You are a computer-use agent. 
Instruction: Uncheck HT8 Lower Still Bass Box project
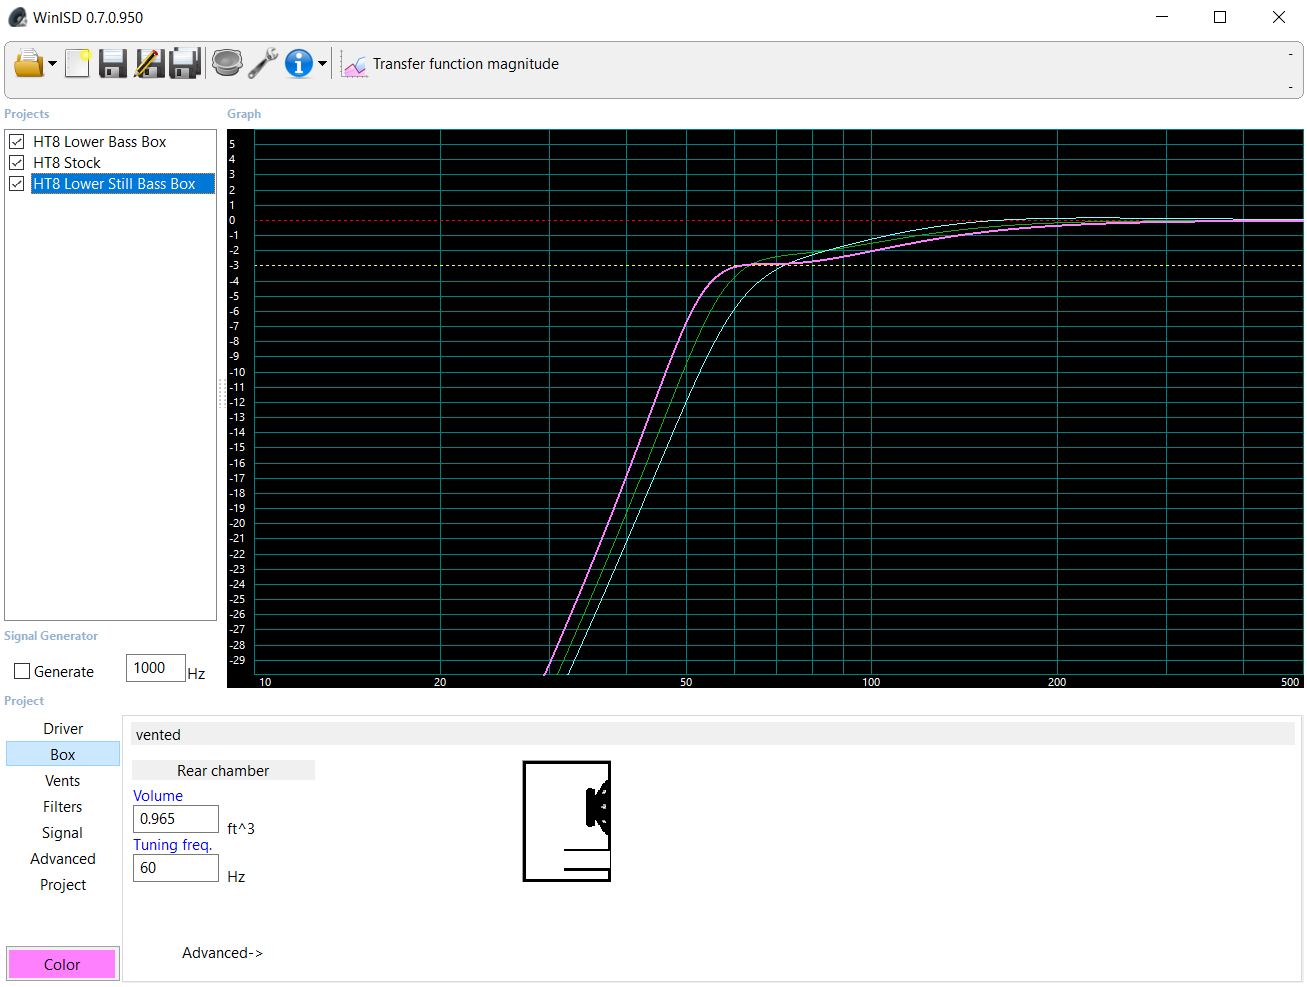[17, 184]
